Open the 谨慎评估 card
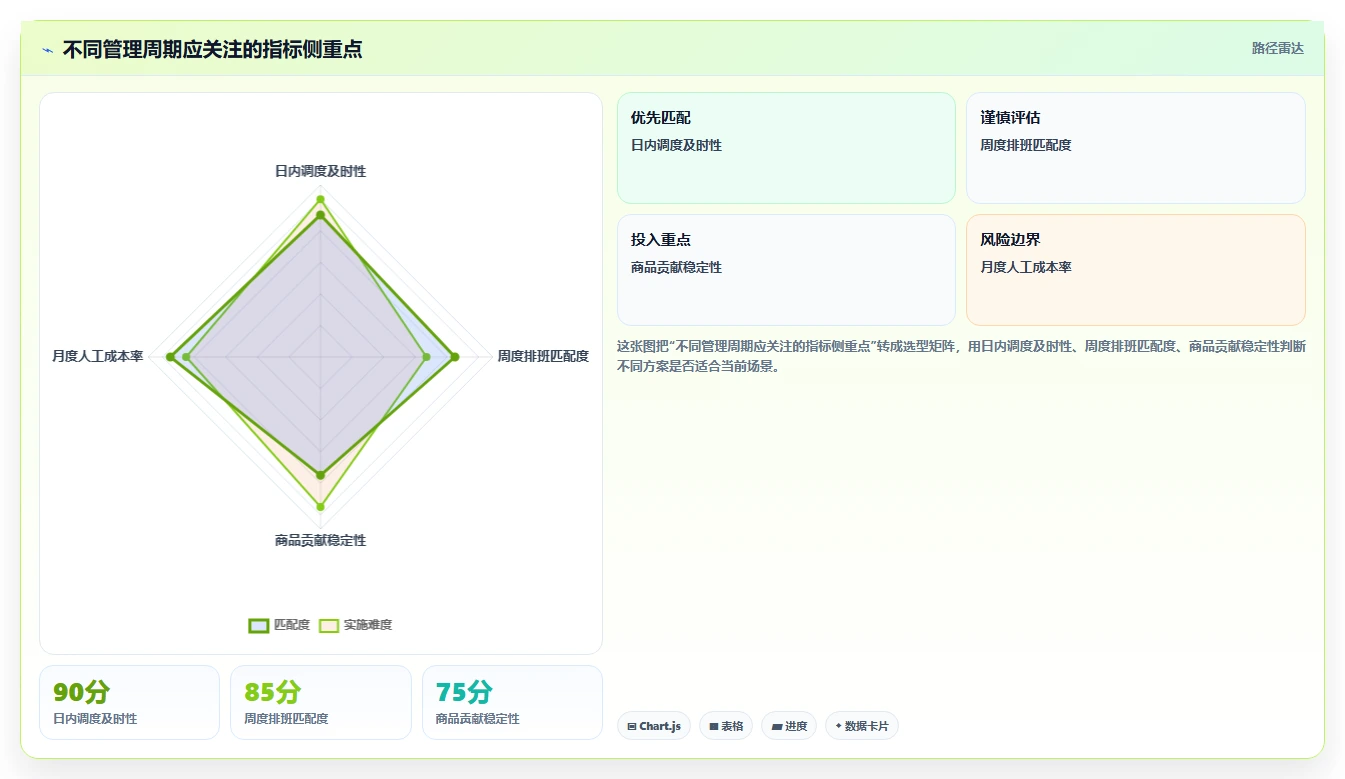 [1135, 148]
